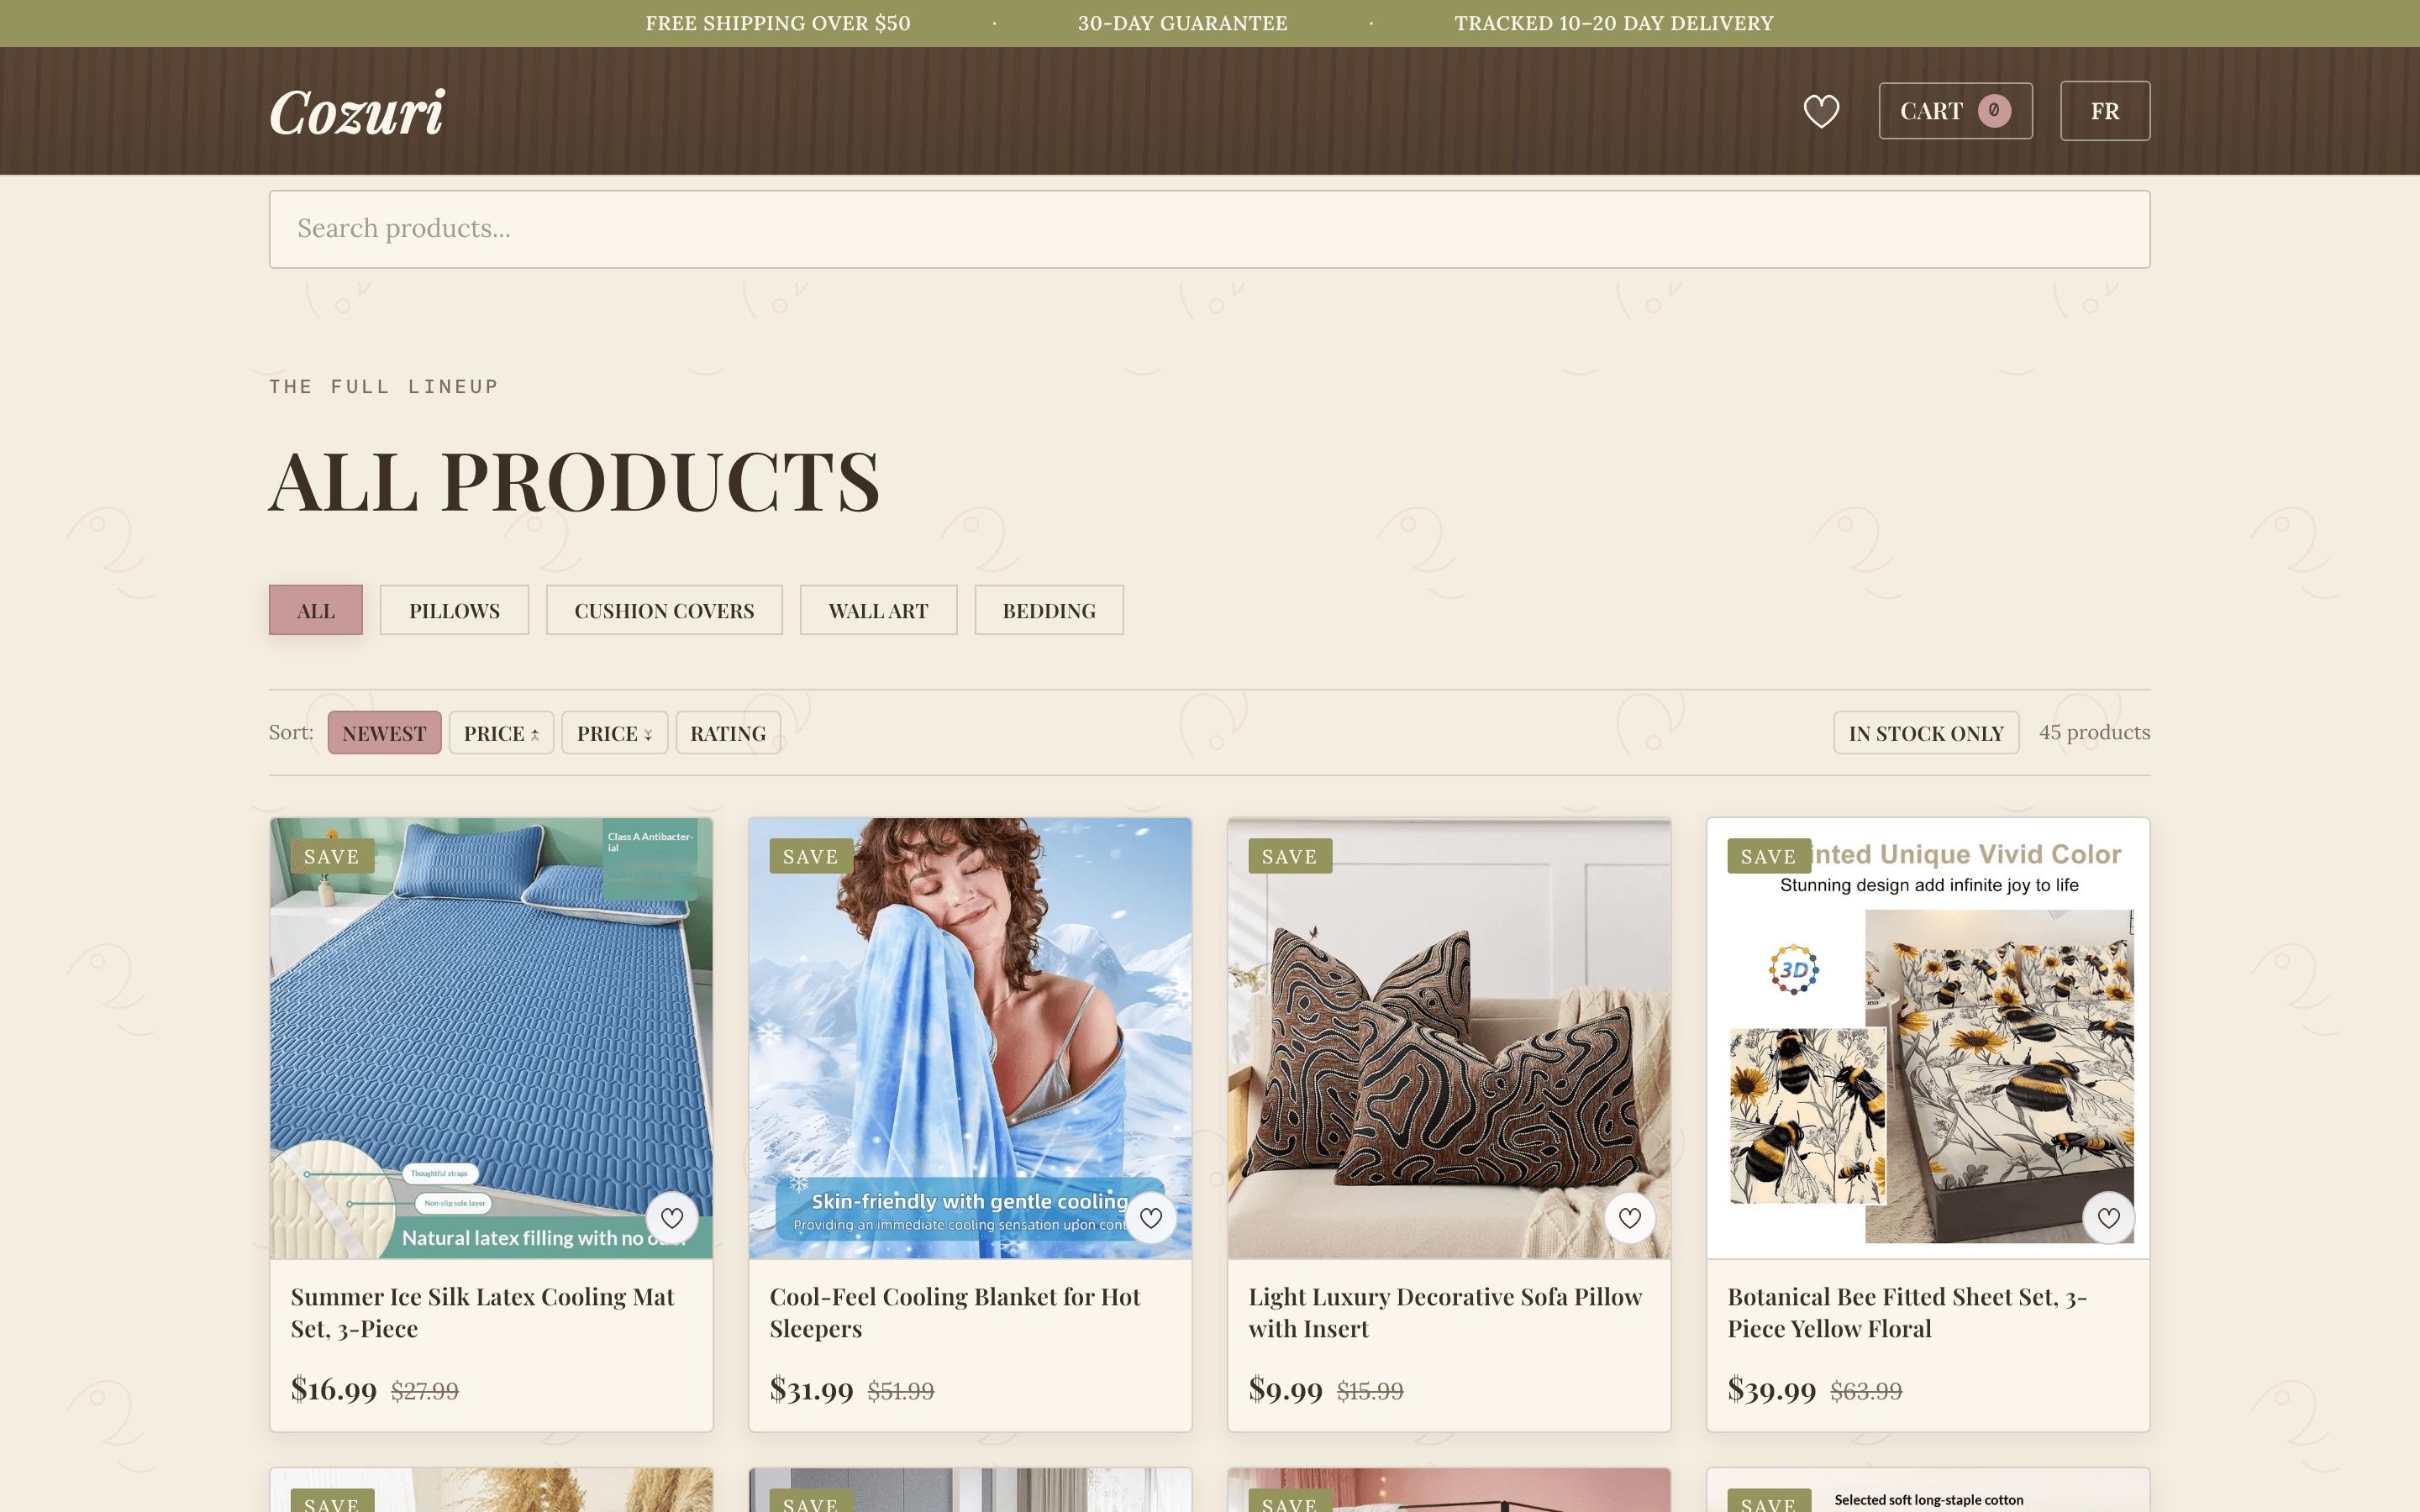Image resolution: width=2420 pixels, height=1512 pixels.
Task: Toggle In Stock Only filter
Action: pos(1926,733)
